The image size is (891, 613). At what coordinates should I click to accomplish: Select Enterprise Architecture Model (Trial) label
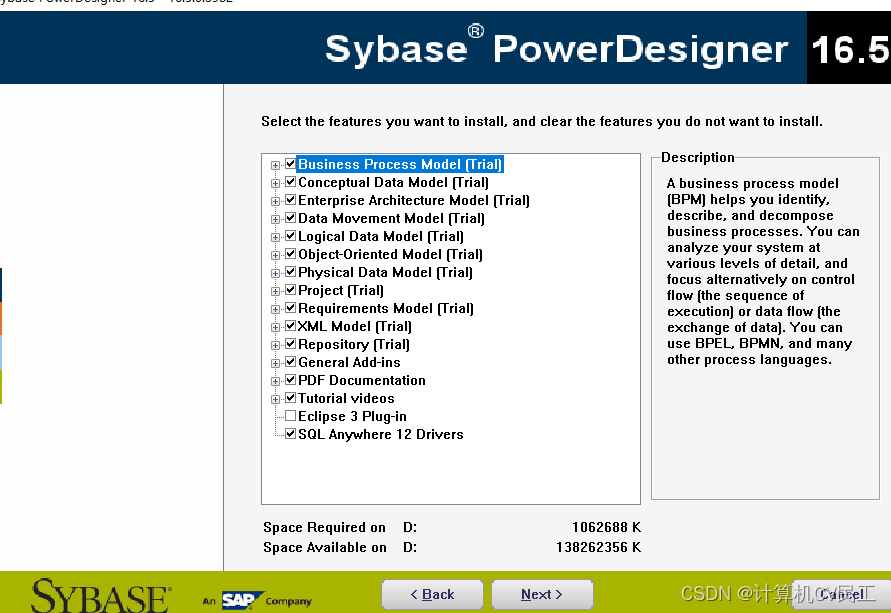click(414, 200)
